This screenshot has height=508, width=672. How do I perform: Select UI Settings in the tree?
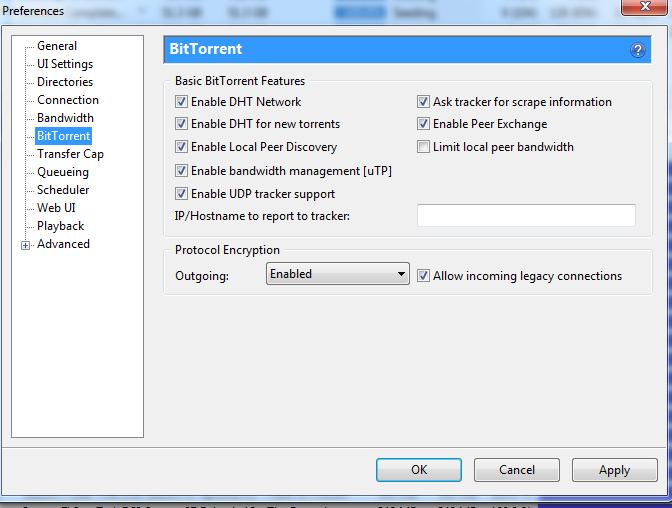pos(65,64)
